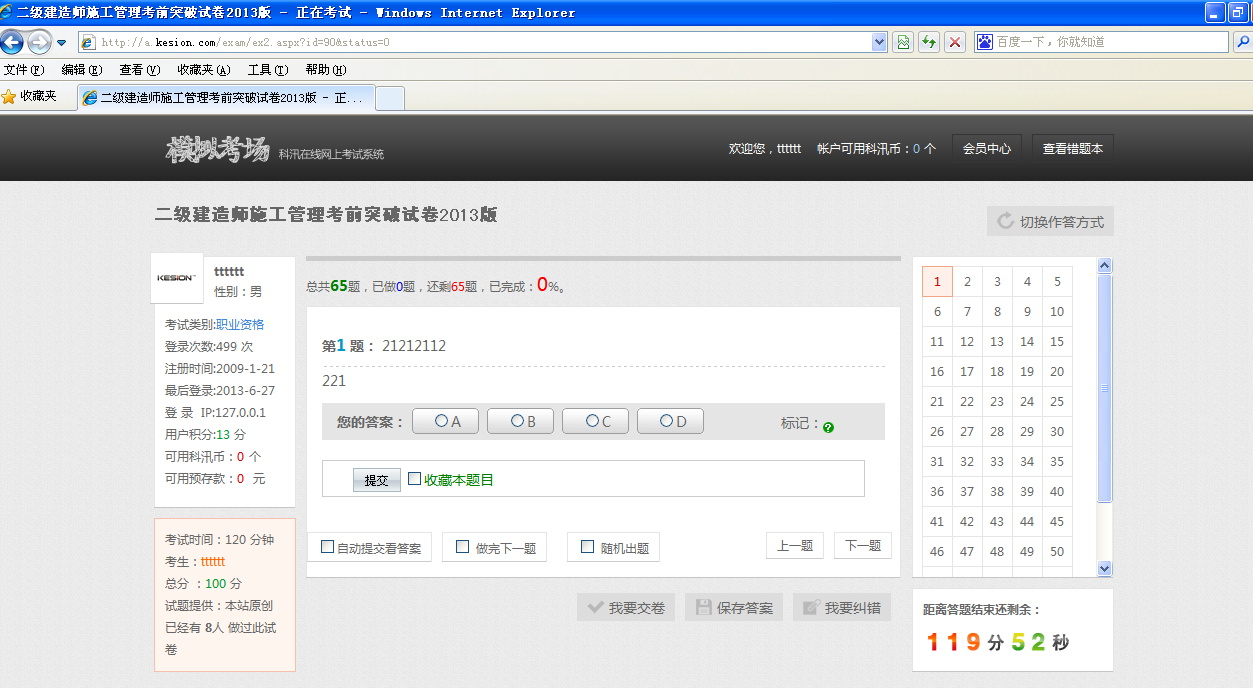Jump to question 2 in number grid

(x=967, y=282)
